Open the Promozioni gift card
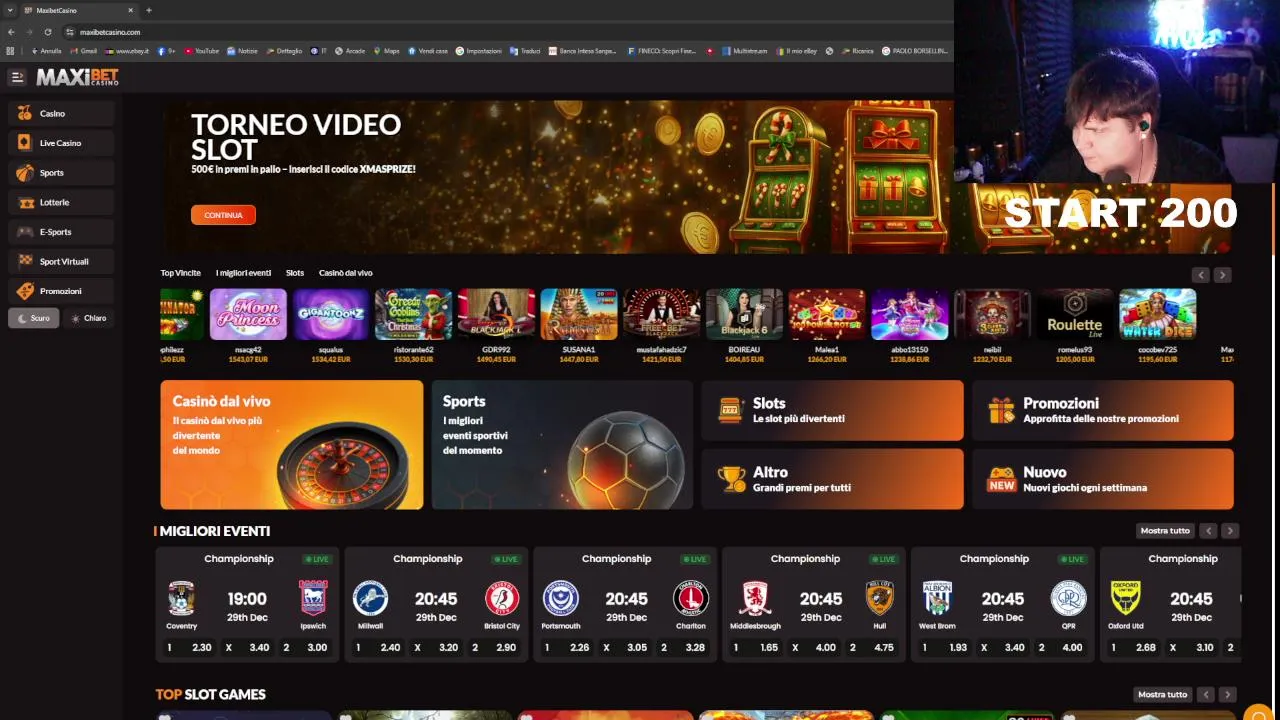 point(1103,410)
